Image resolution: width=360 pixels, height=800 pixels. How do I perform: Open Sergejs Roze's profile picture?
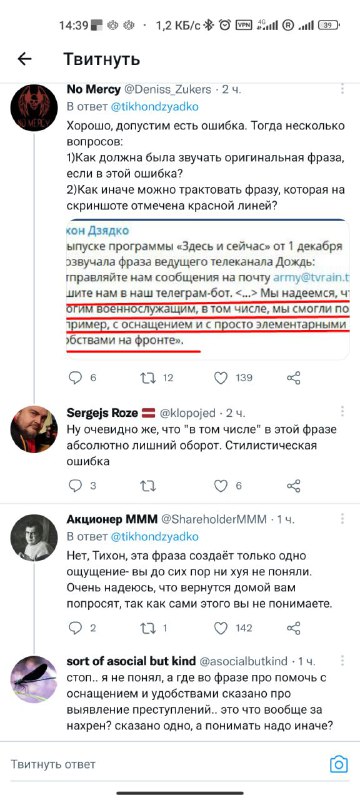[x=34, y=429]
